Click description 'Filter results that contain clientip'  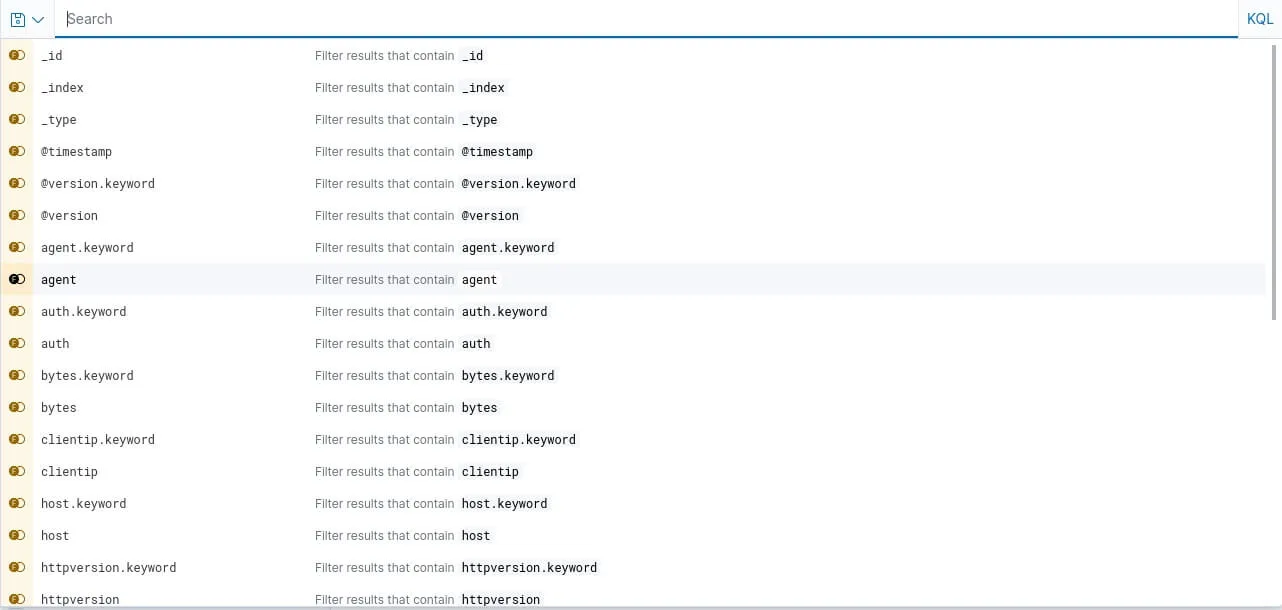pyautogui.click(x=418, y=472)
